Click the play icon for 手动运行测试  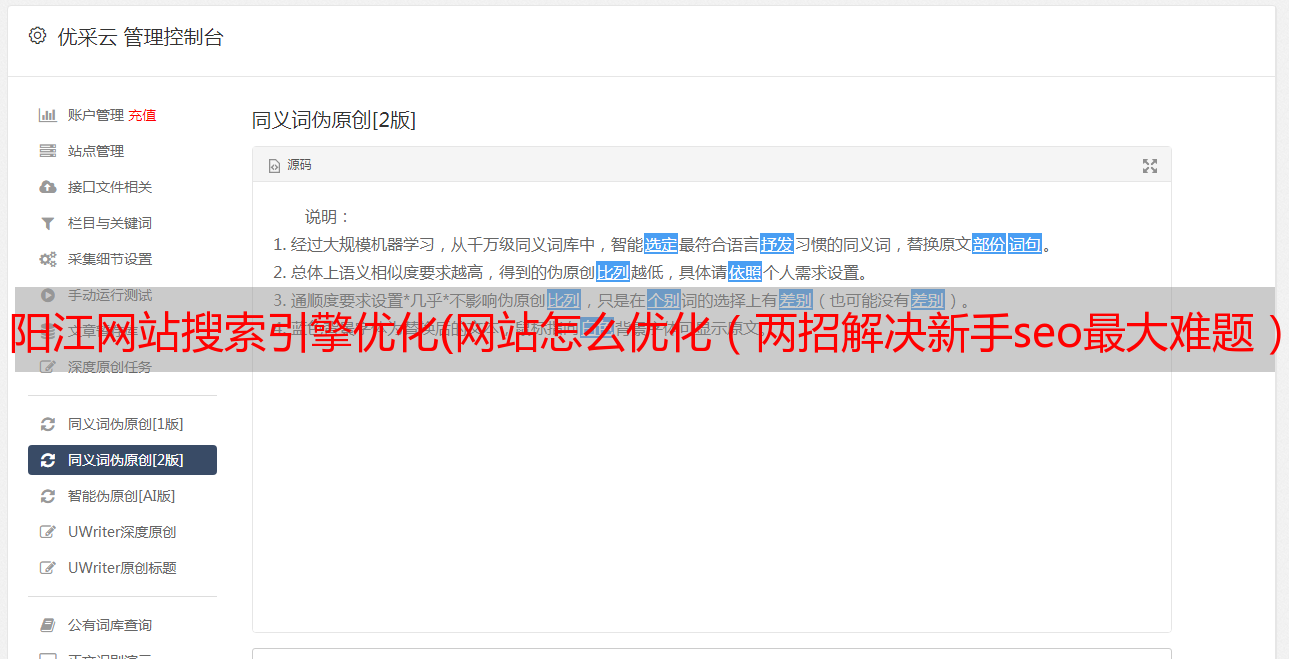click(47, 295)
